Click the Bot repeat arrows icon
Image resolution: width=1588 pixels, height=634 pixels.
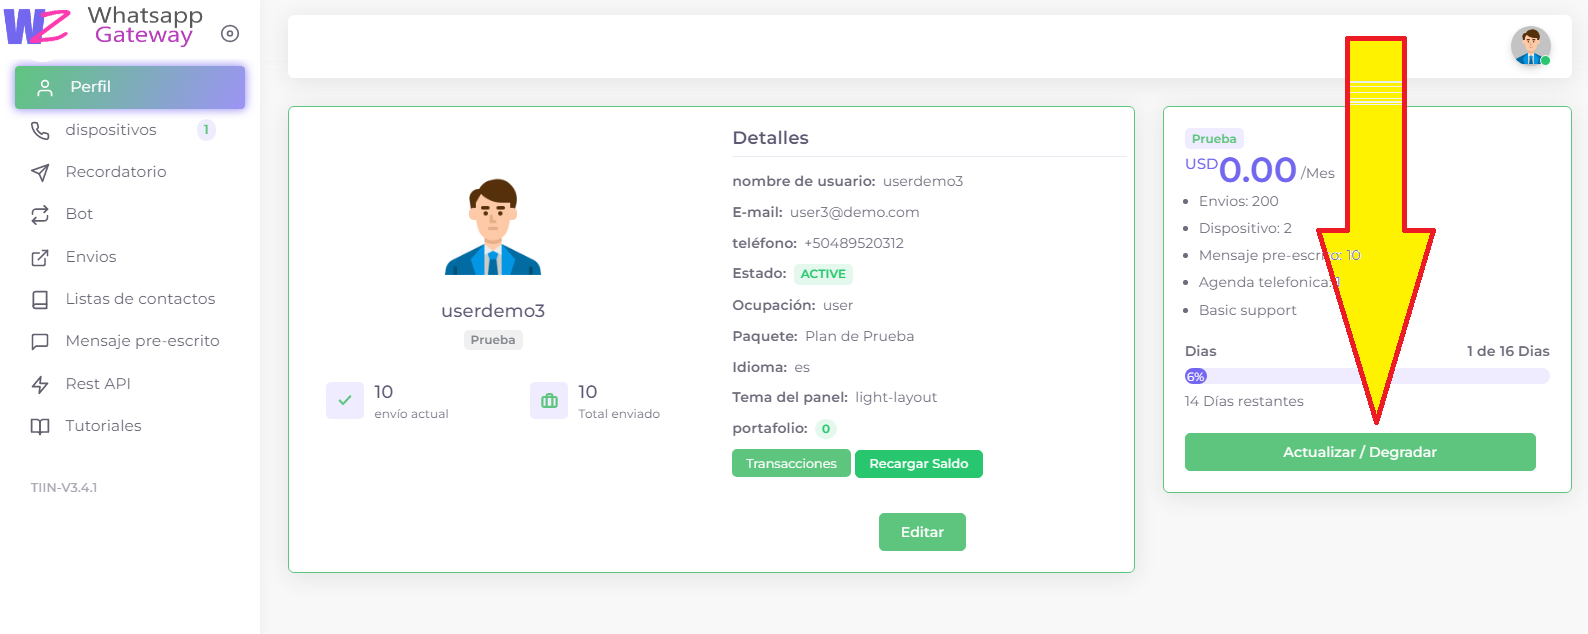pos(40,215)
